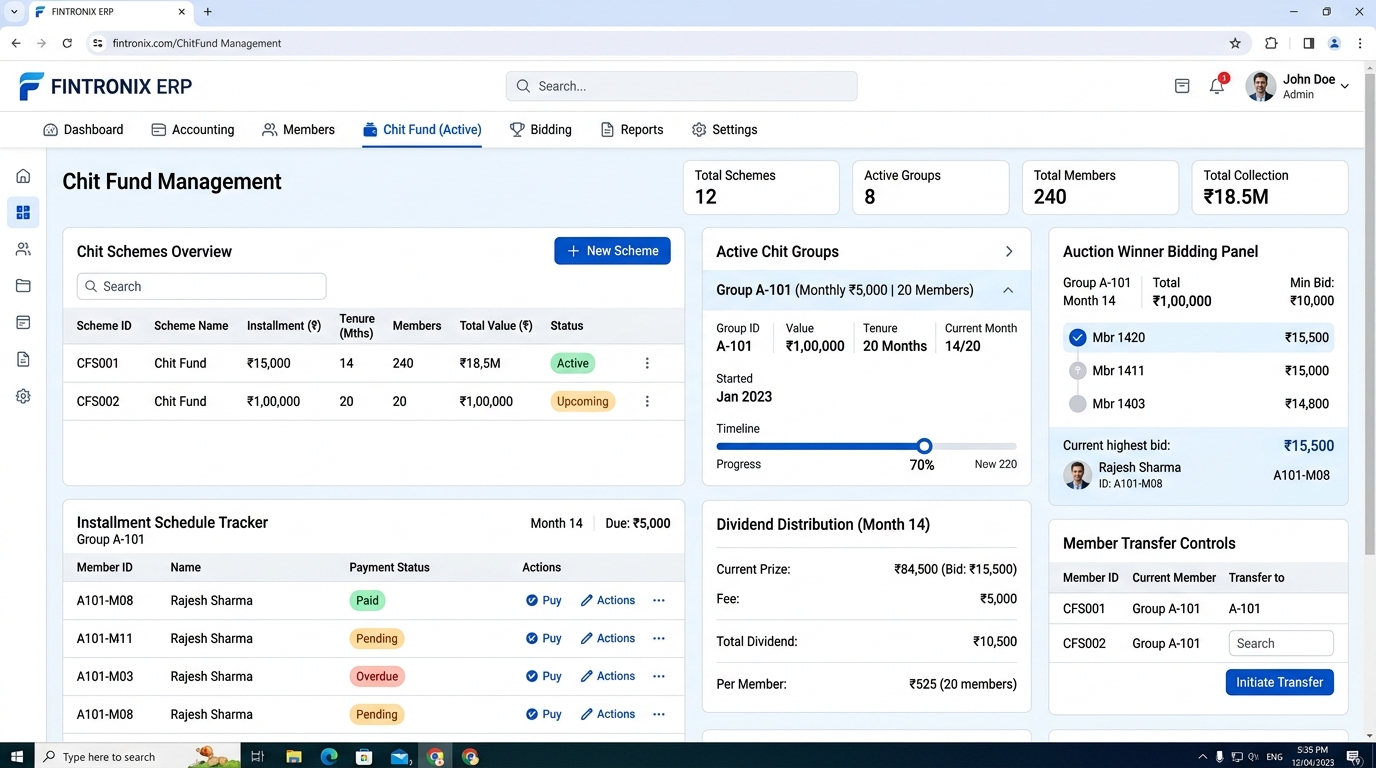Open the Reports tab
The width and height of the screenshot is (1376, 768).
click(631, 130)
